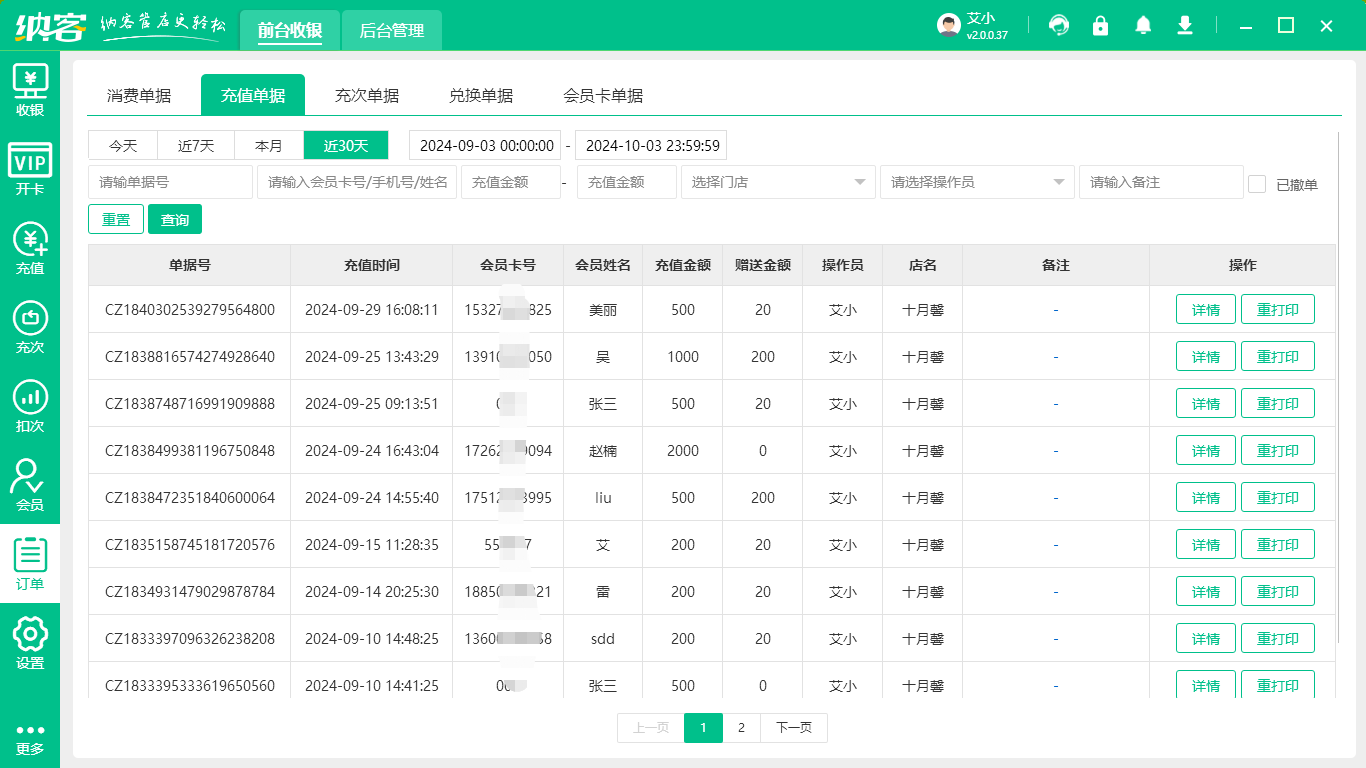Click order number CZ1833397096326238208

tap(190, 639)
